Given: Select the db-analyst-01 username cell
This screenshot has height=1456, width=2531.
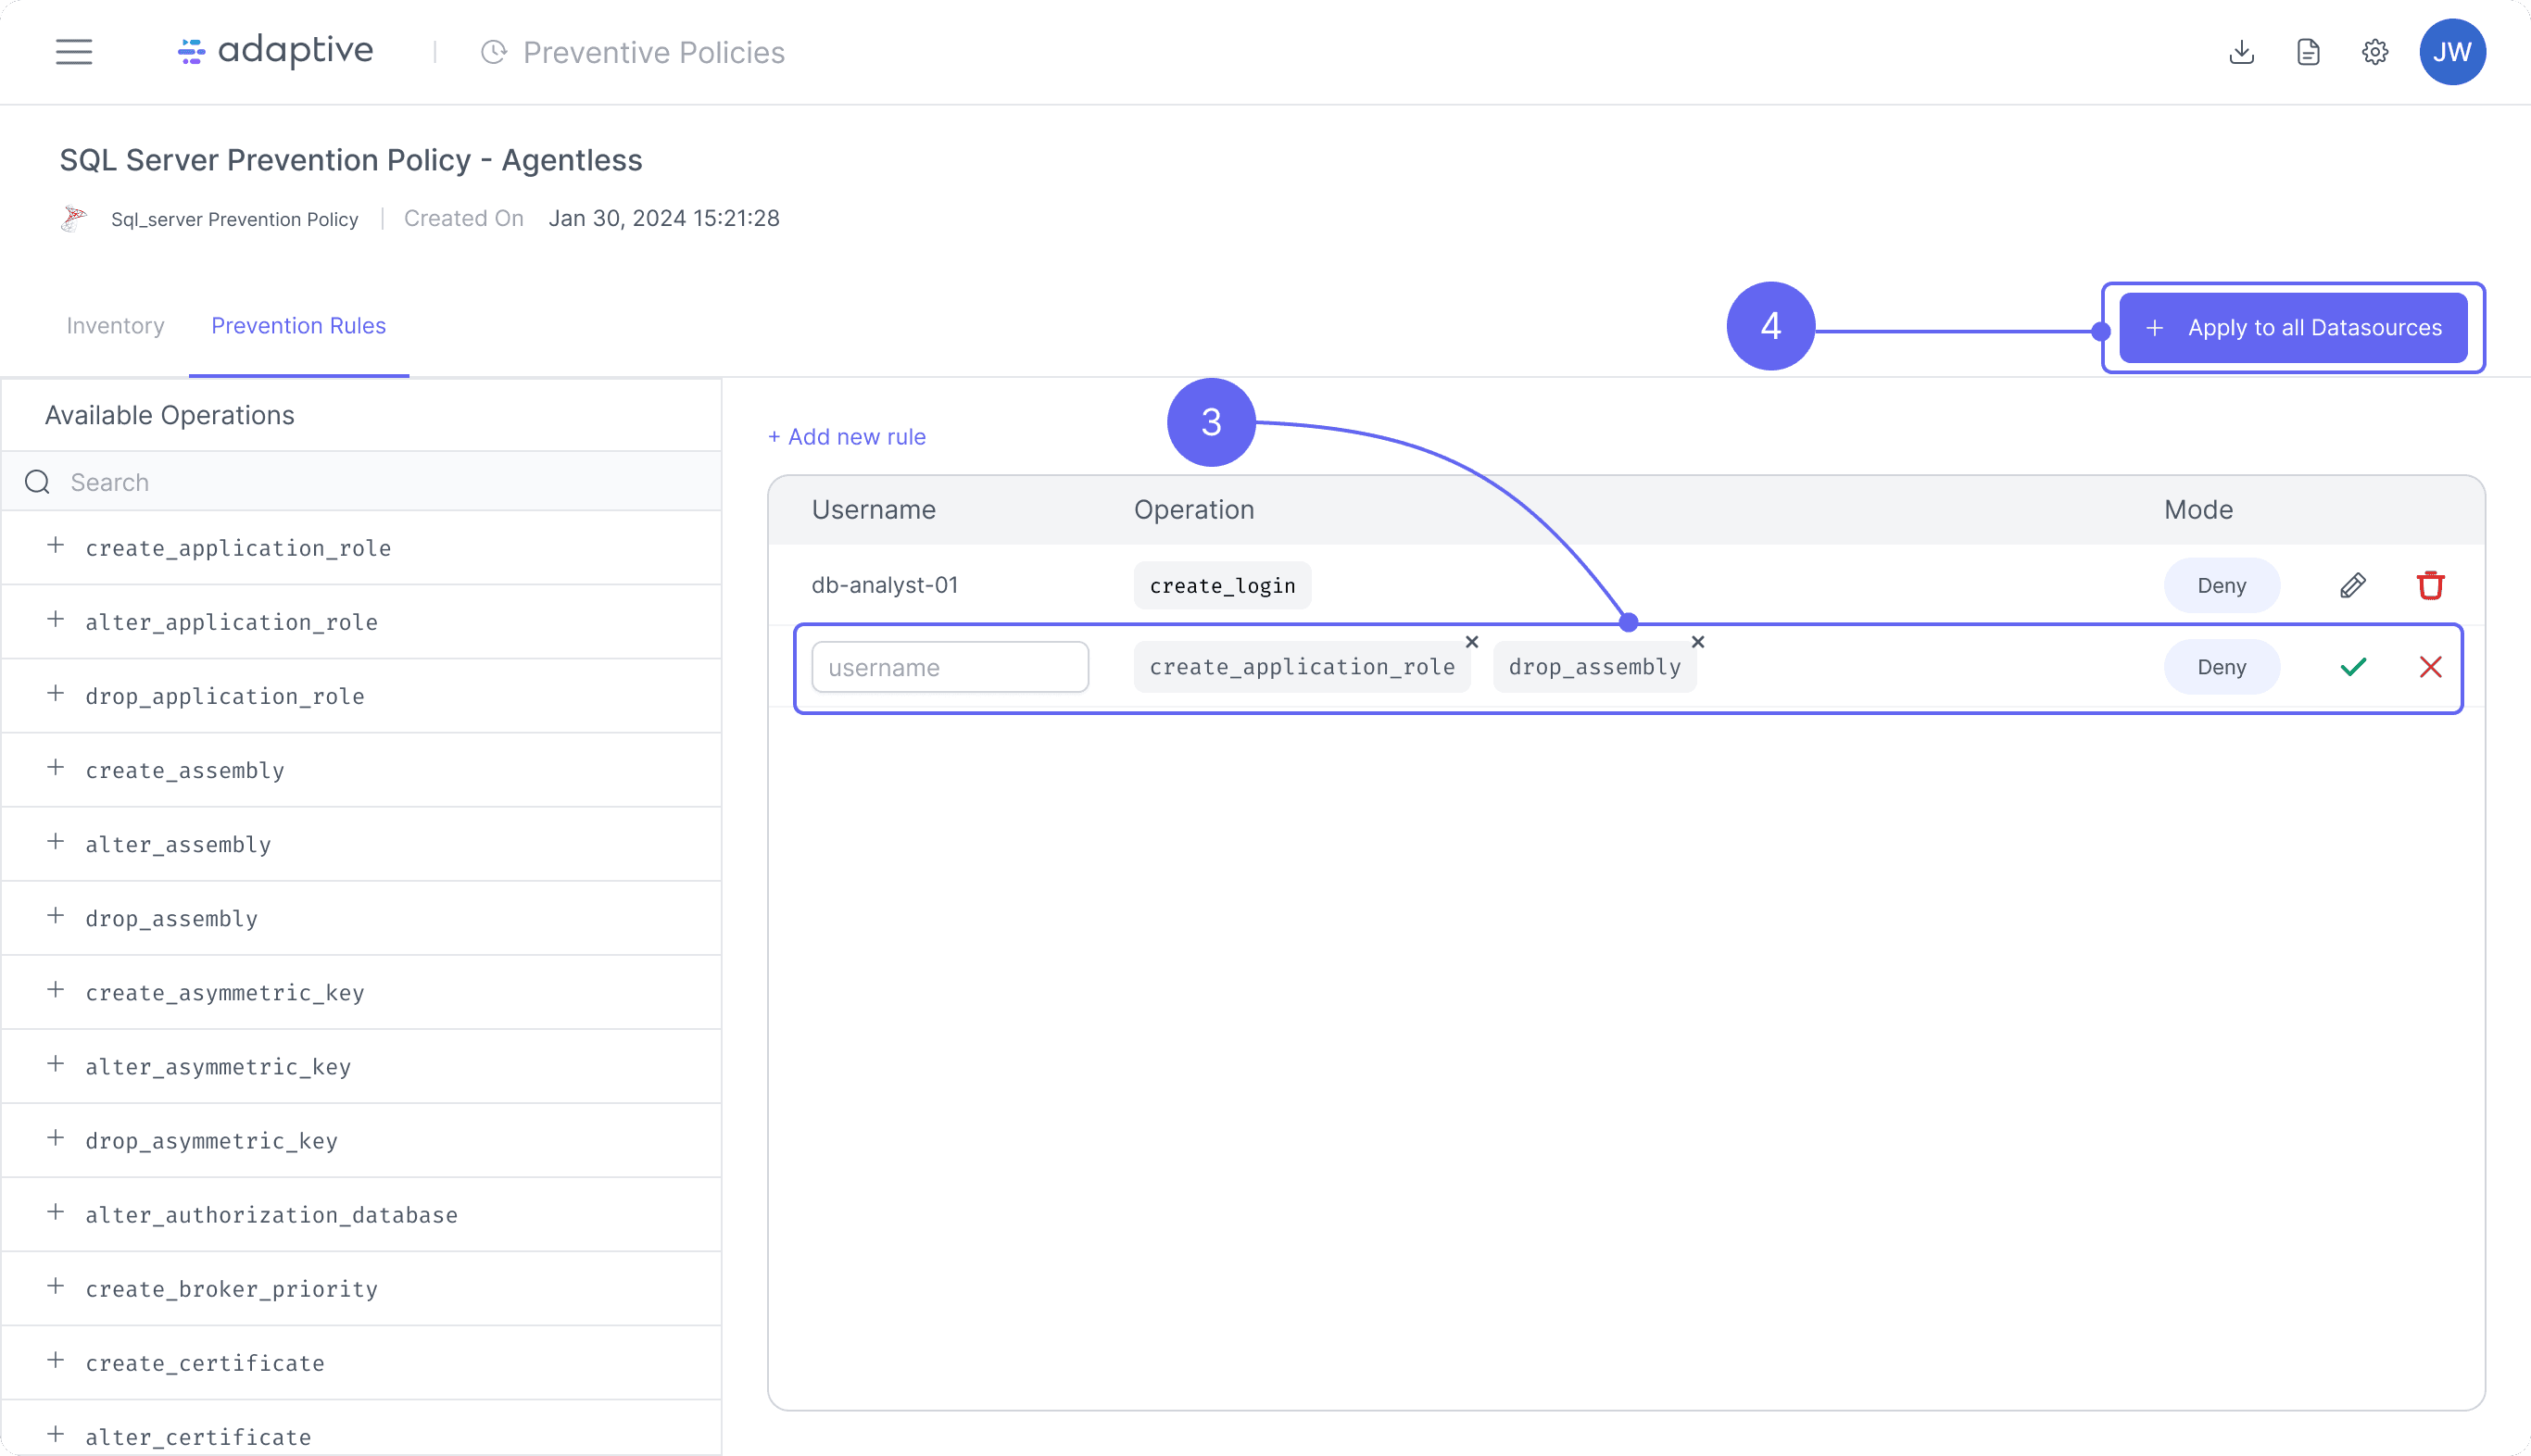Looking at the screenshot, I should tap(884, 585).
